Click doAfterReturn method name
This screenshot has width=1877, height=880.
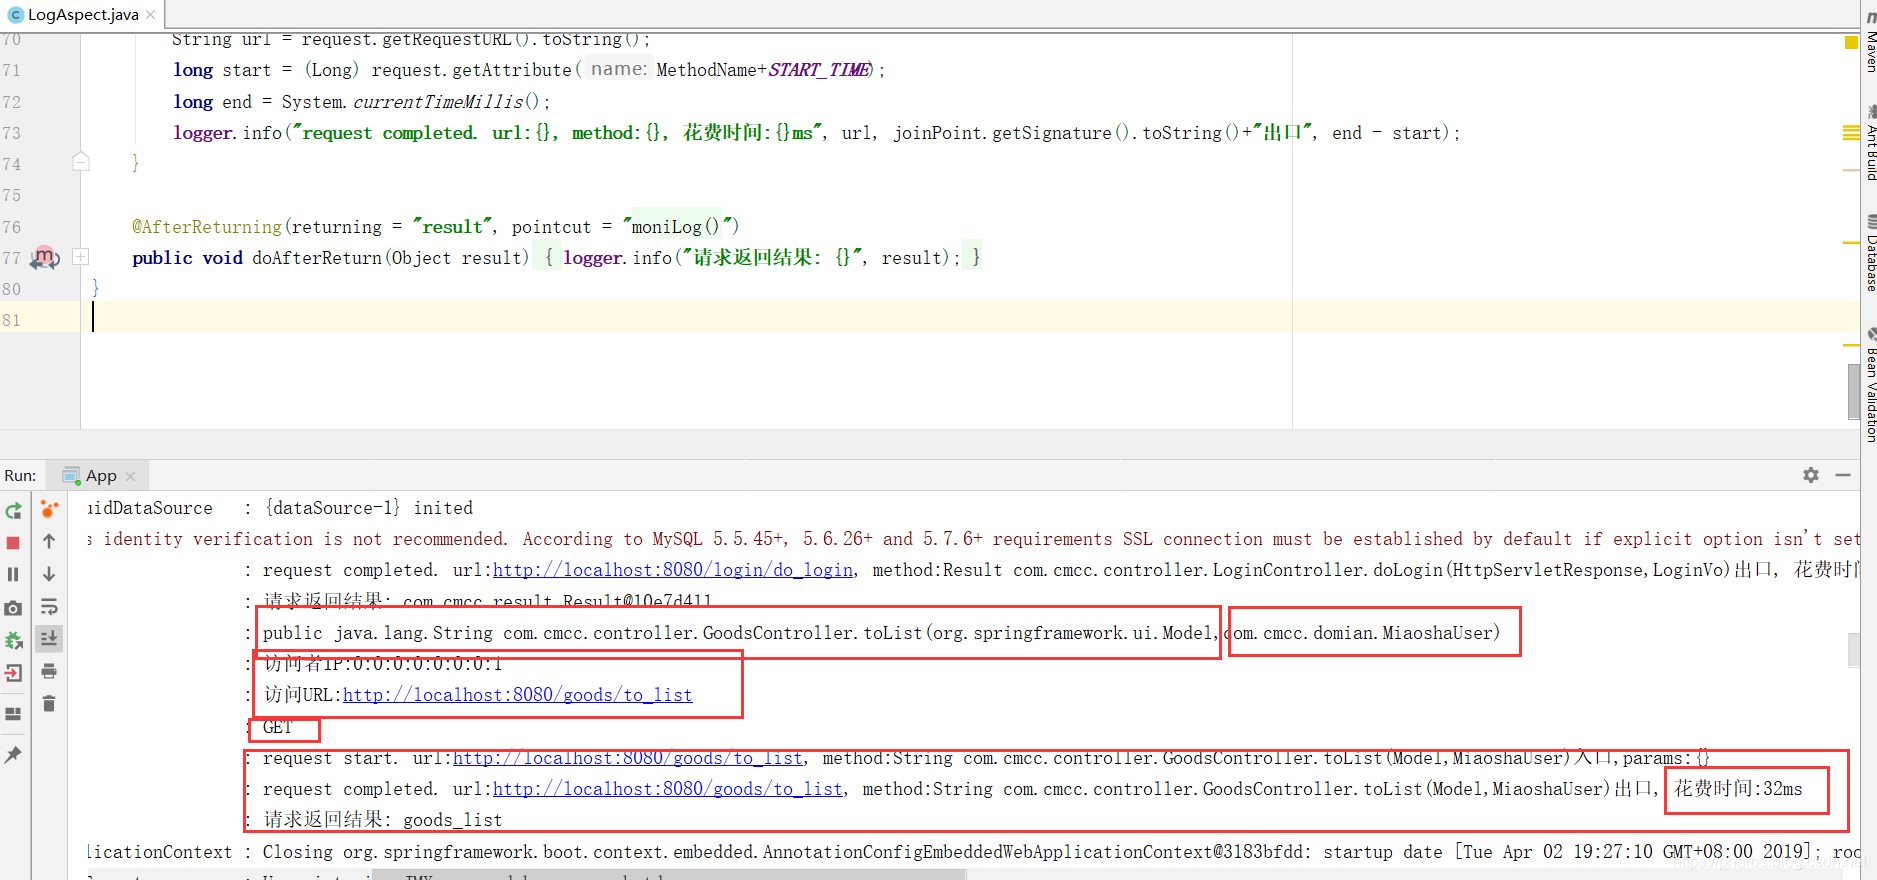point(317,258)
